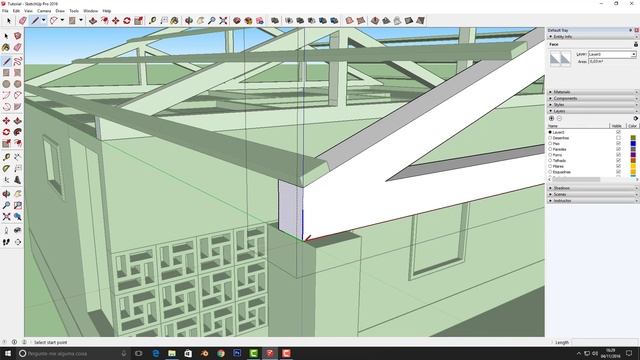Toggle visibility of Paredes layer
Image resolution: width=640 pixels, height=360 pixels.
[618, 149]
